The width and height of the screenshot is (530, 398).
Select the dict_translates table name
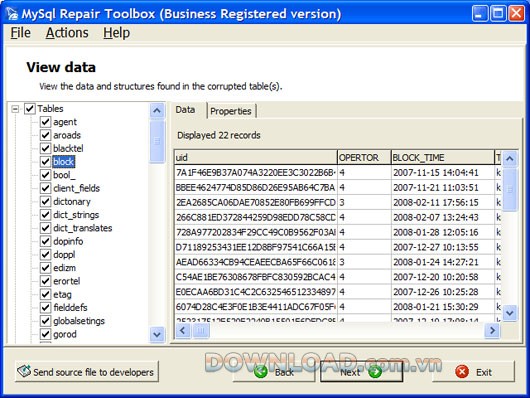(82, 228)
